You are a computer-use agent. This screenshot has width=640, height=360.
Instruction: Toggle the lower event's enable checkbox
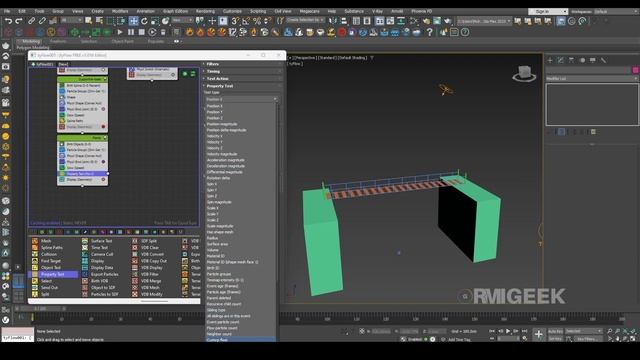105,138
